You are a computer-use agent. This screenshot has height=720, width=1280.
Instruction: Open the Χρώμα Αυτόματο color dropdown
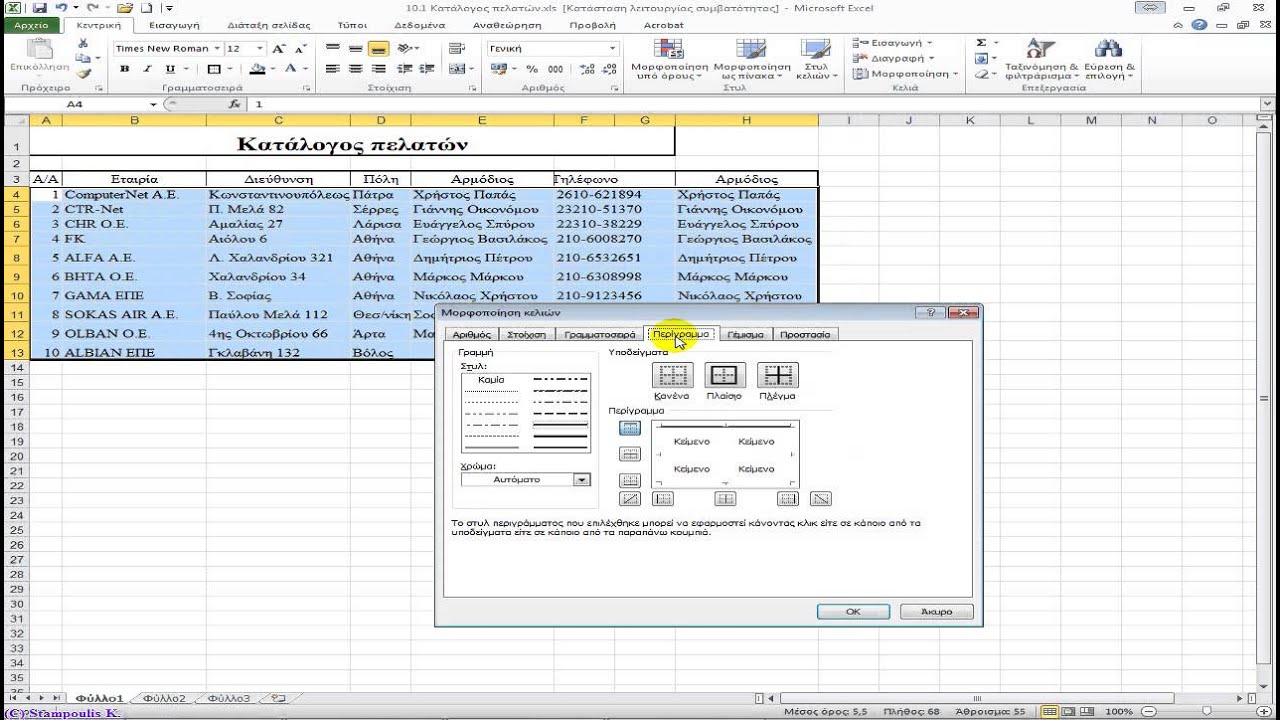click(581, 480)
